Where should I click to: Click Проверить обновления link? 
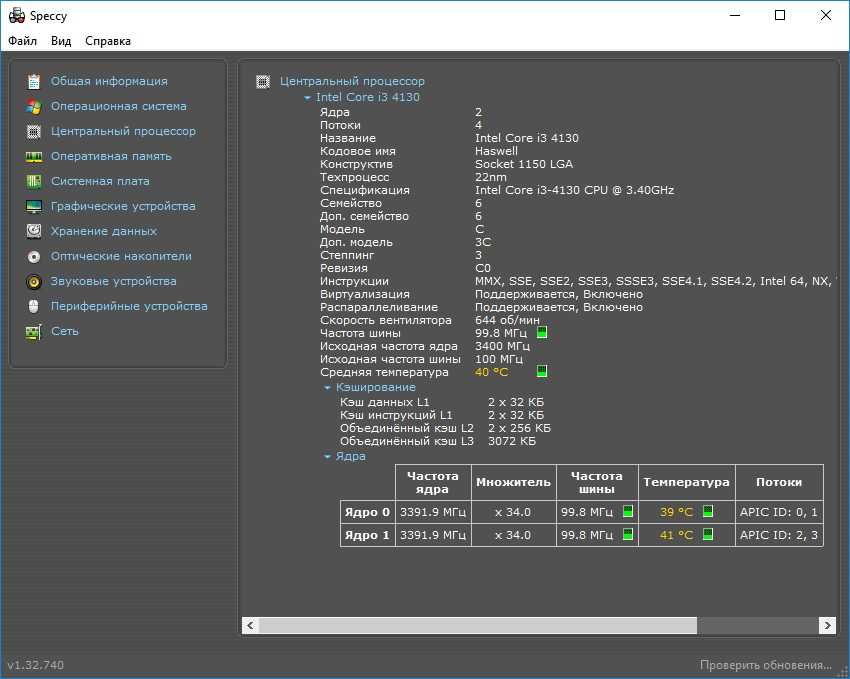coord(765,665)
